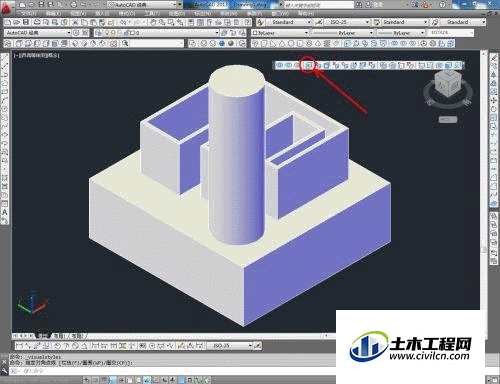Click the Layer Properties Manager icon
Screen dimensions: 500x384
coord(98,33)
